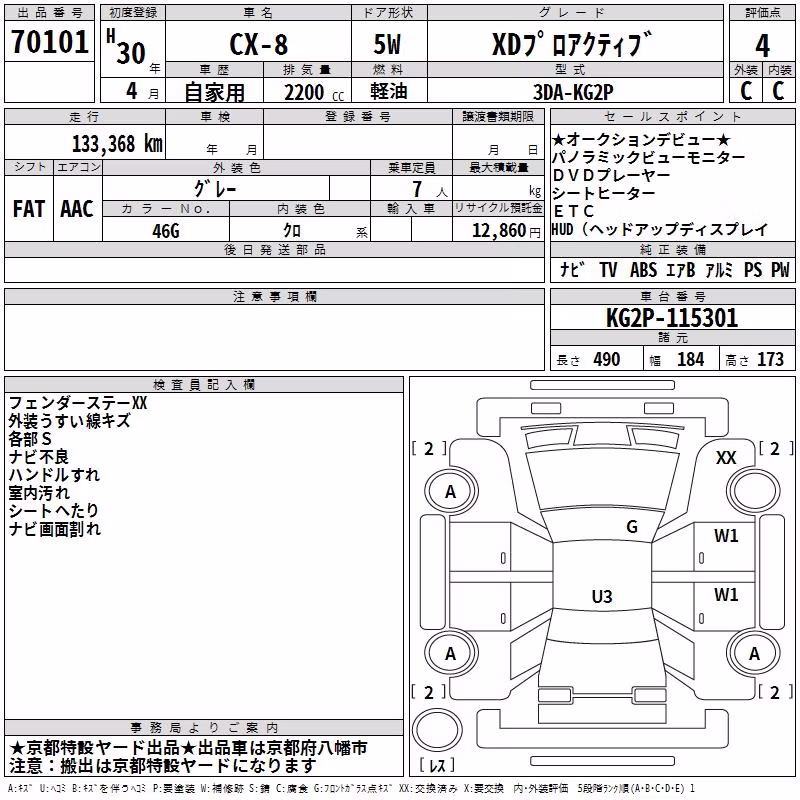Select air conditioner value "AAC"
The image size is (800, 800).
coord(77,209)
